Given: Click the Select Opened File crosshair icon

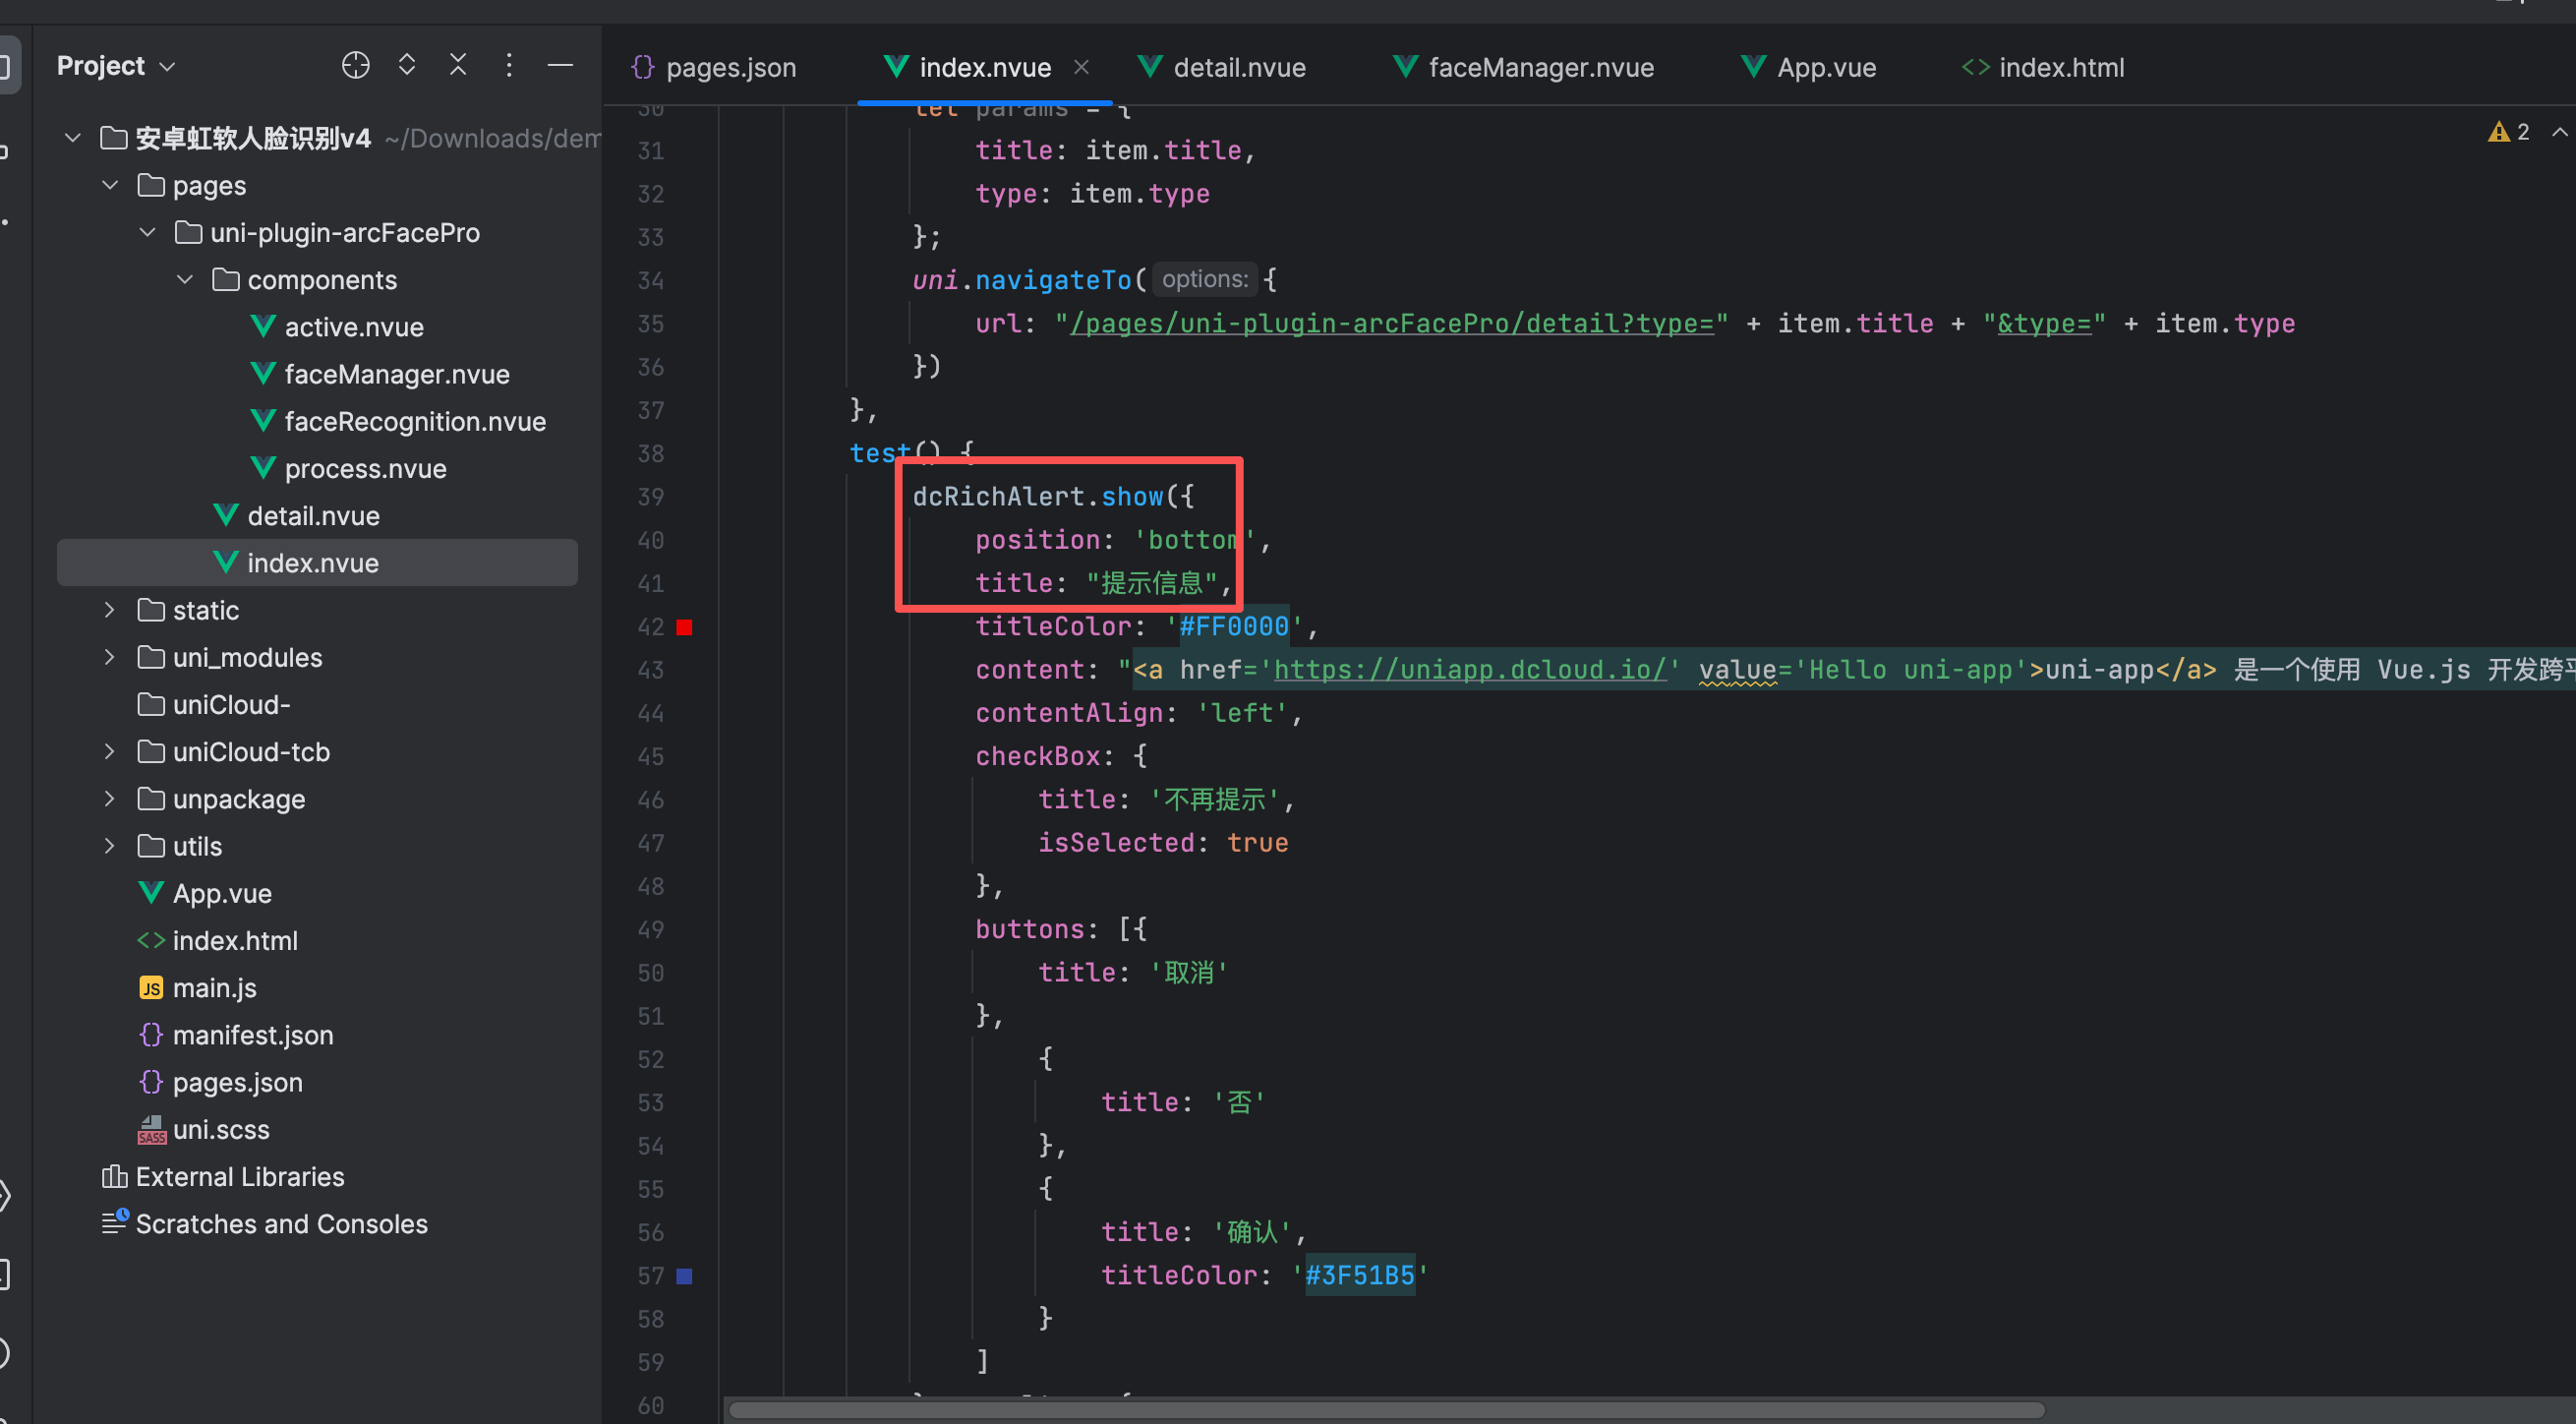Looking at the screenshot, I should (x=355, y=66).
